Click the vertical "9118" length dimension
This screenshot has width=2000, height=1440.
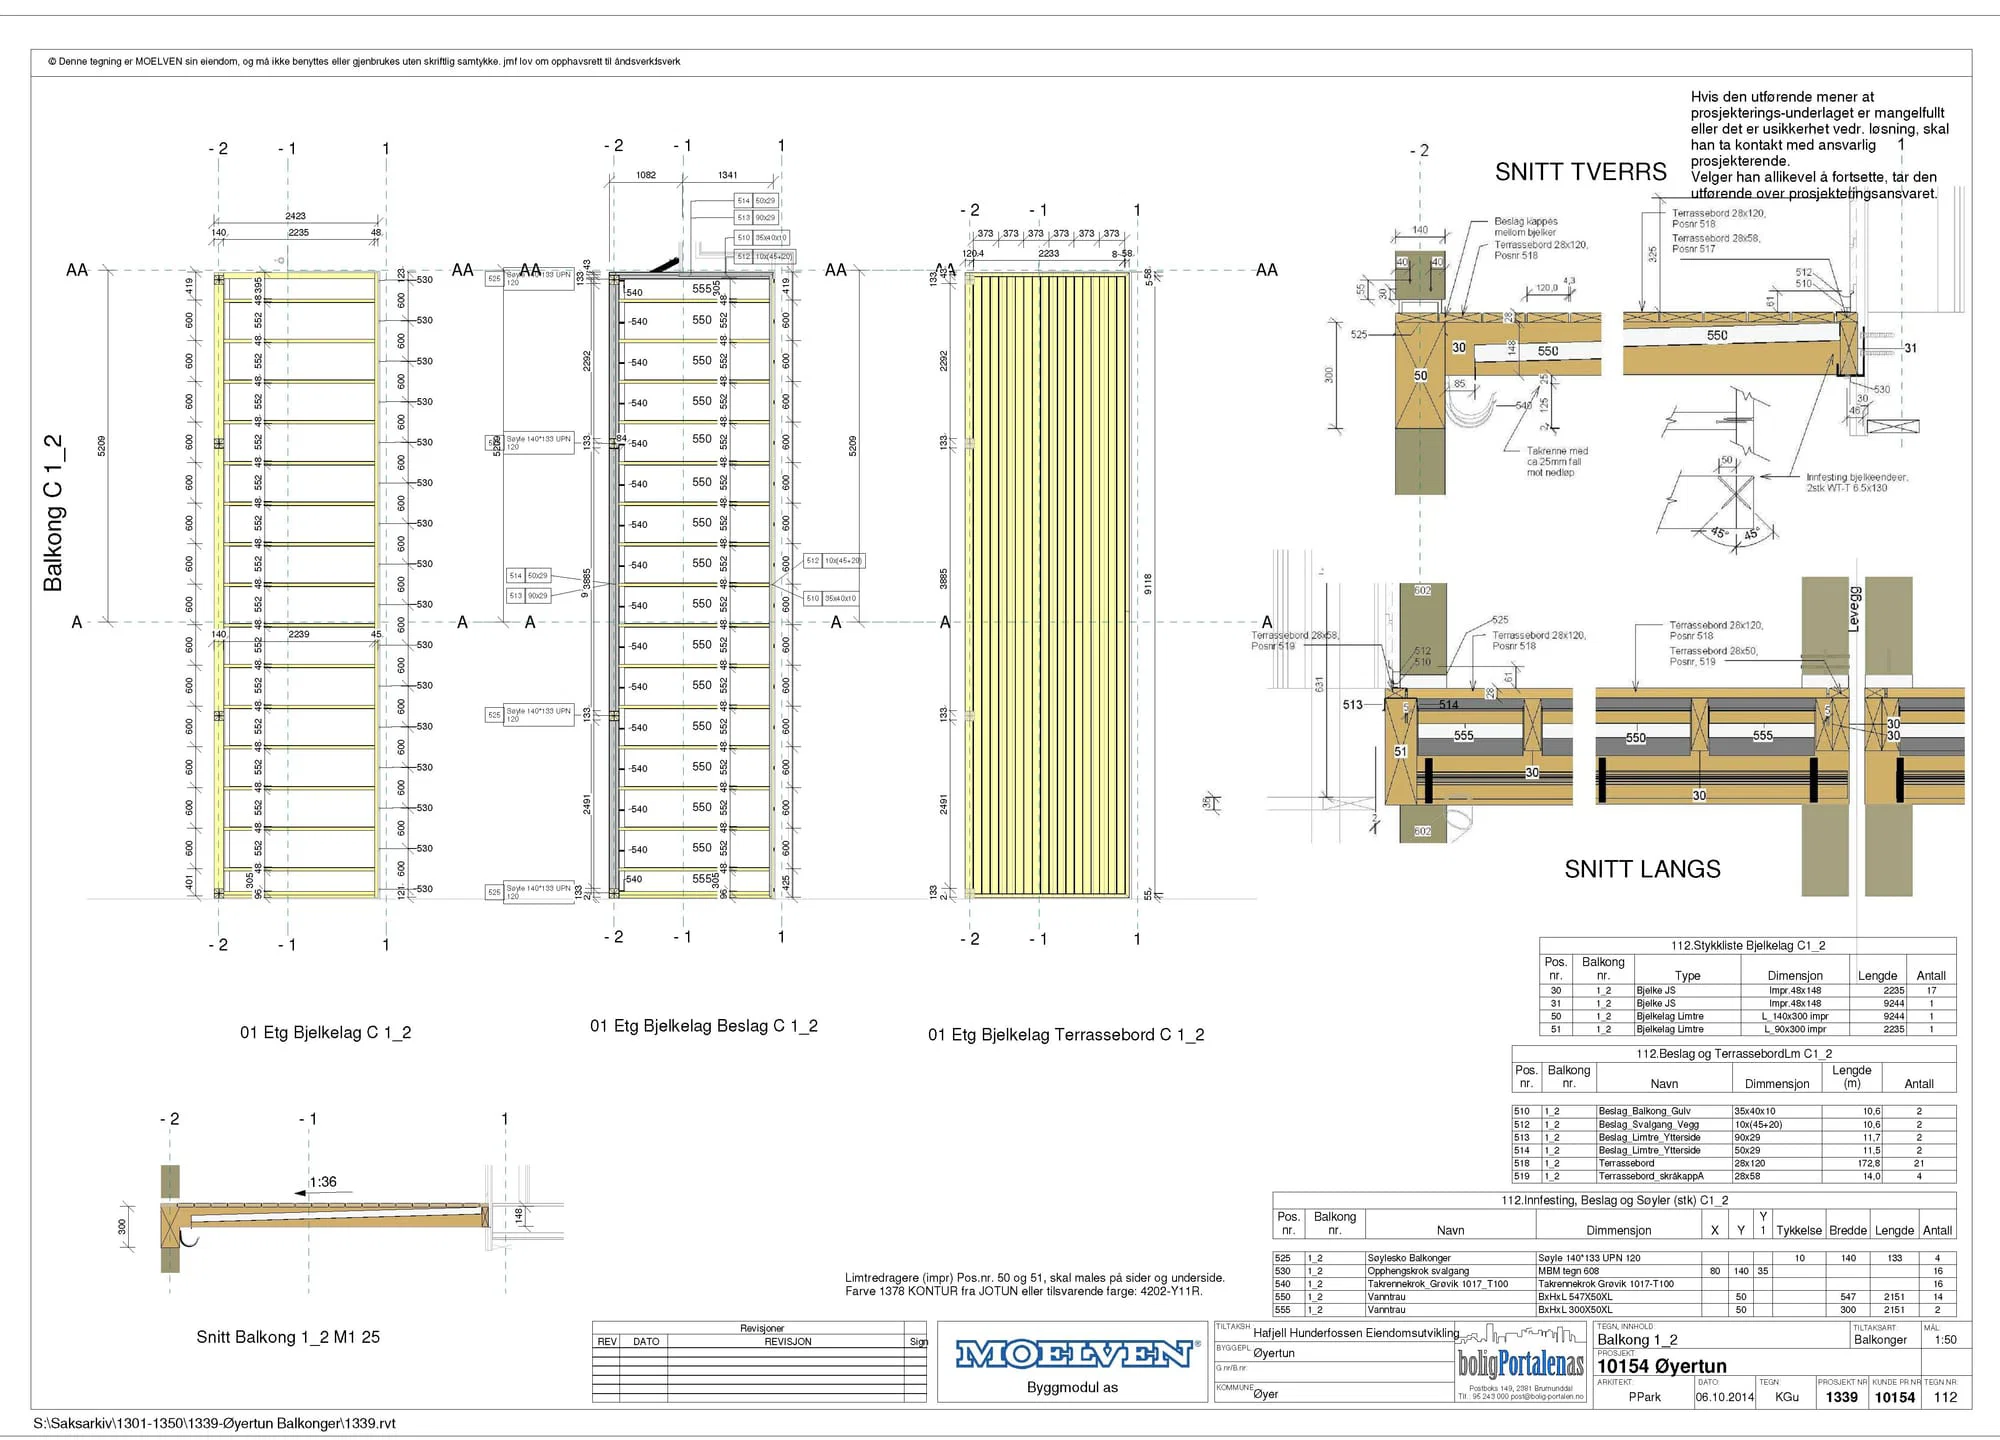coord(1148,584)
